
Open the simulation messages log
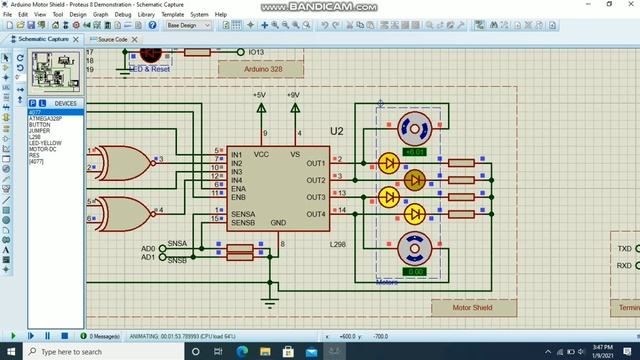(100, 336)
